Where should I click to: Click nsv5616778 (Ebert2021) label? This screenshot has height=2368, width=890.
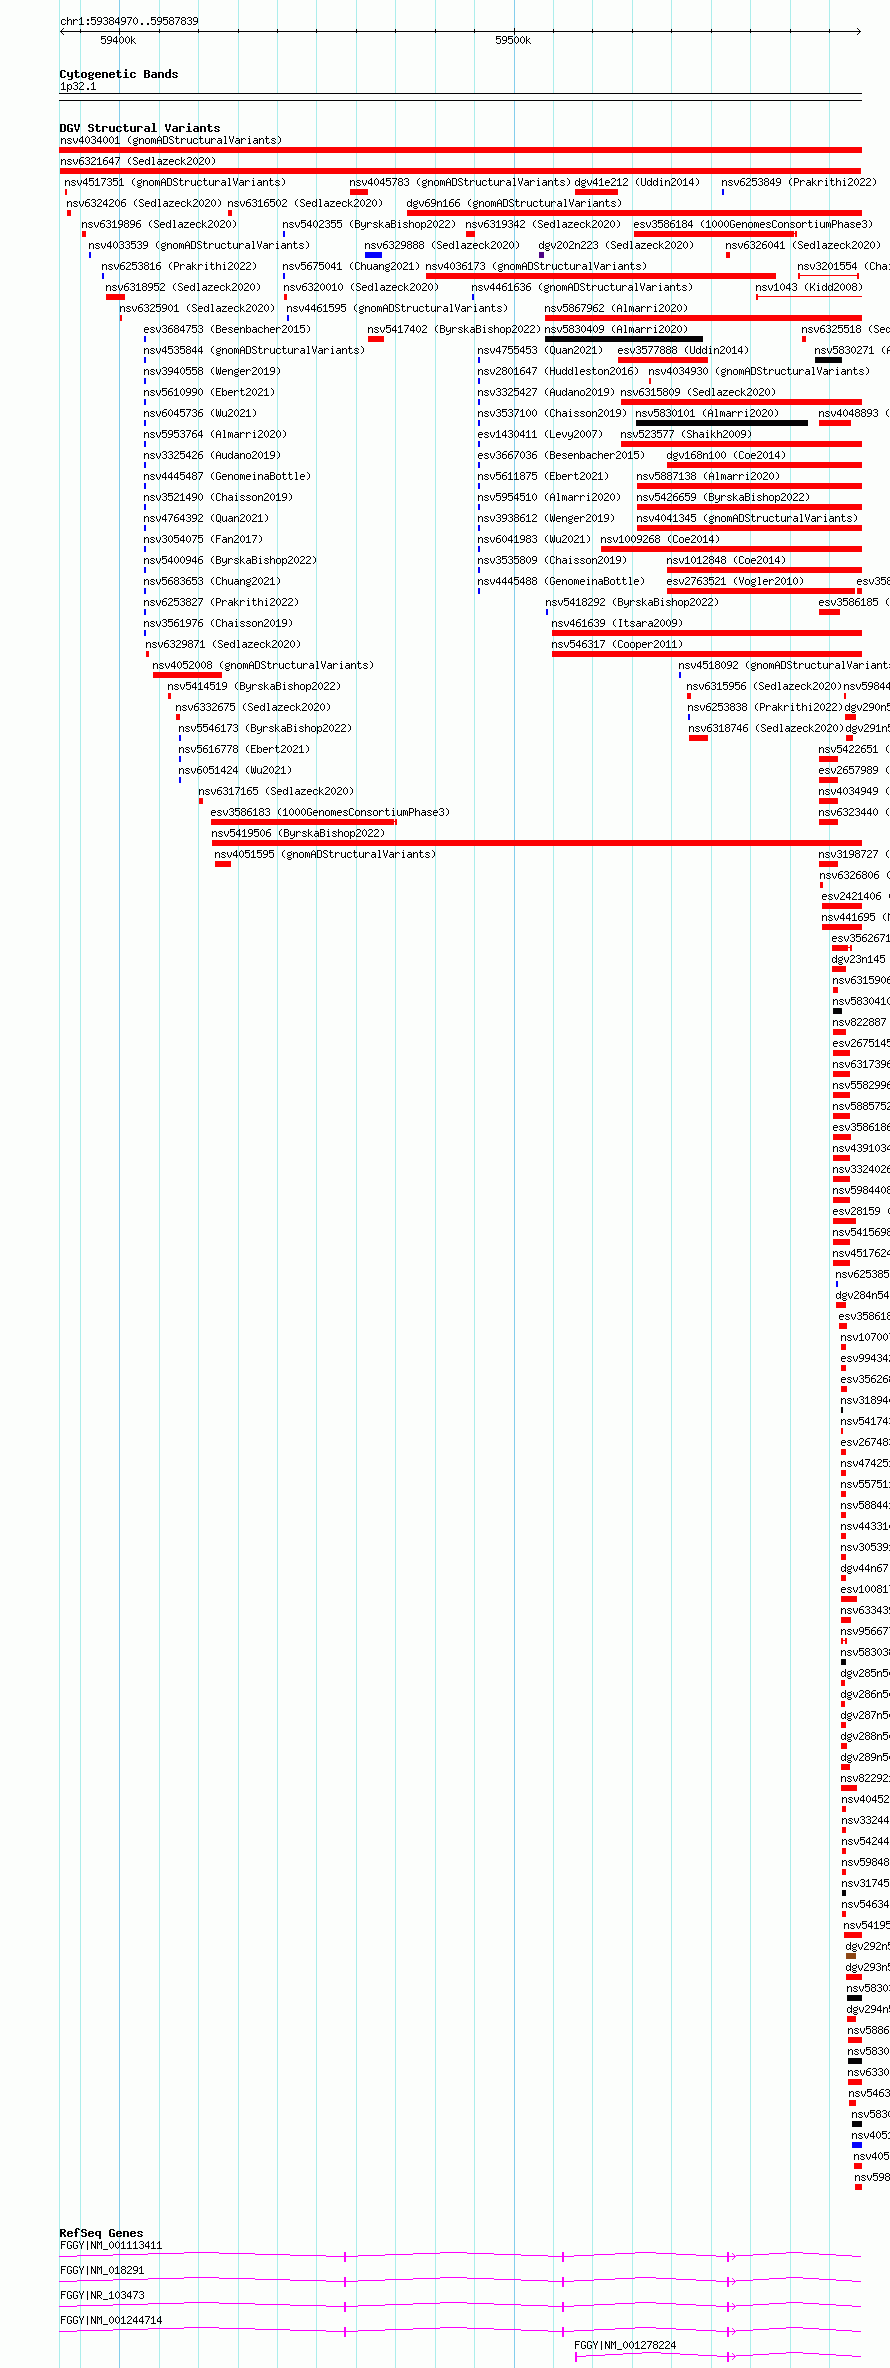pos(244,749)
